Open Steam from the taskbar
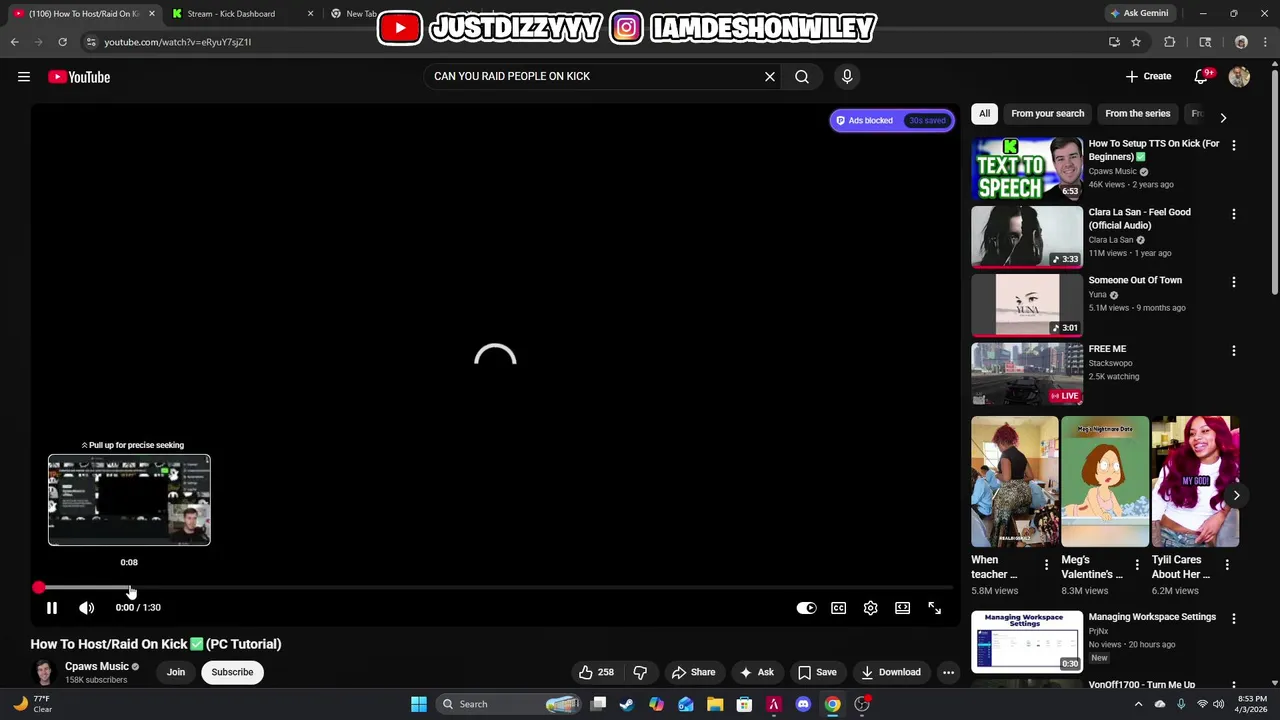This screenshot has width=1280, height=720. point(626,704)
